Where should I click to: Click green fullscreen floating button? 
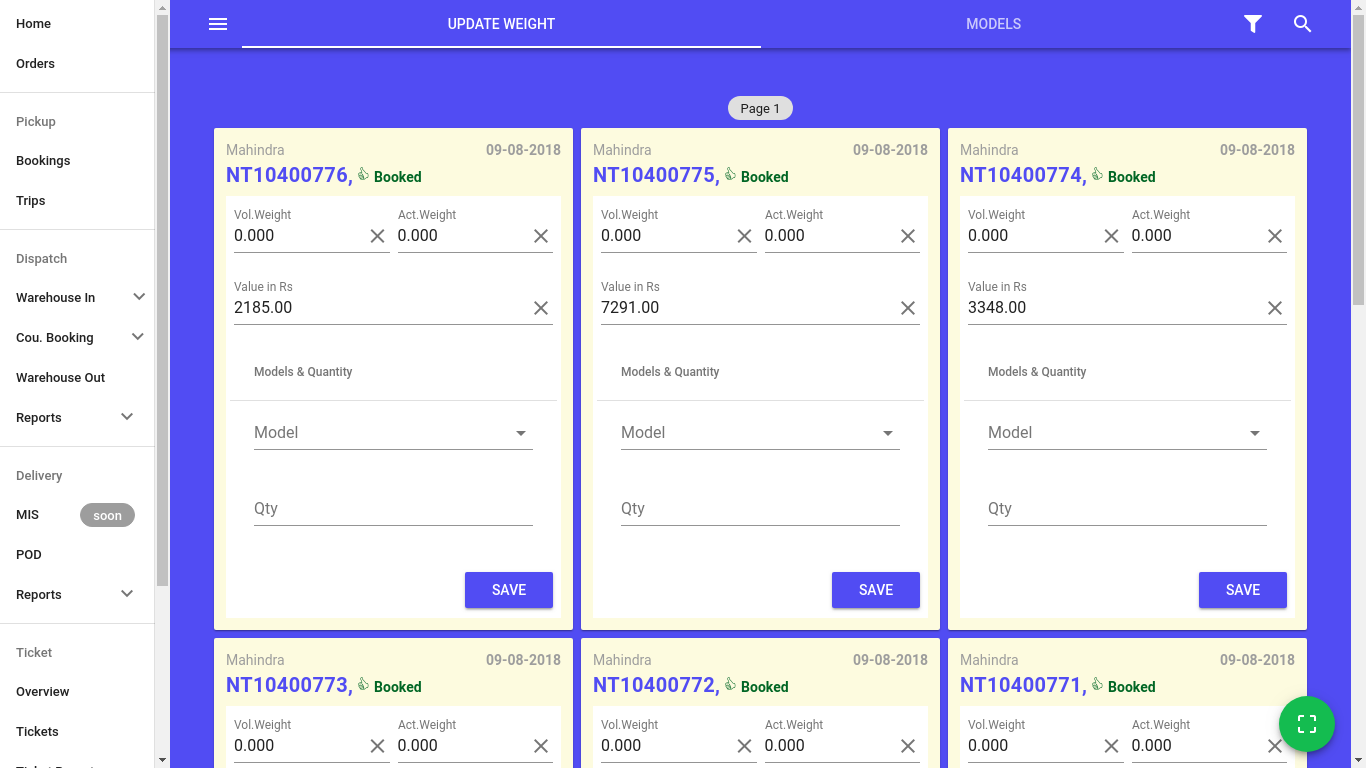point(1306,724)
